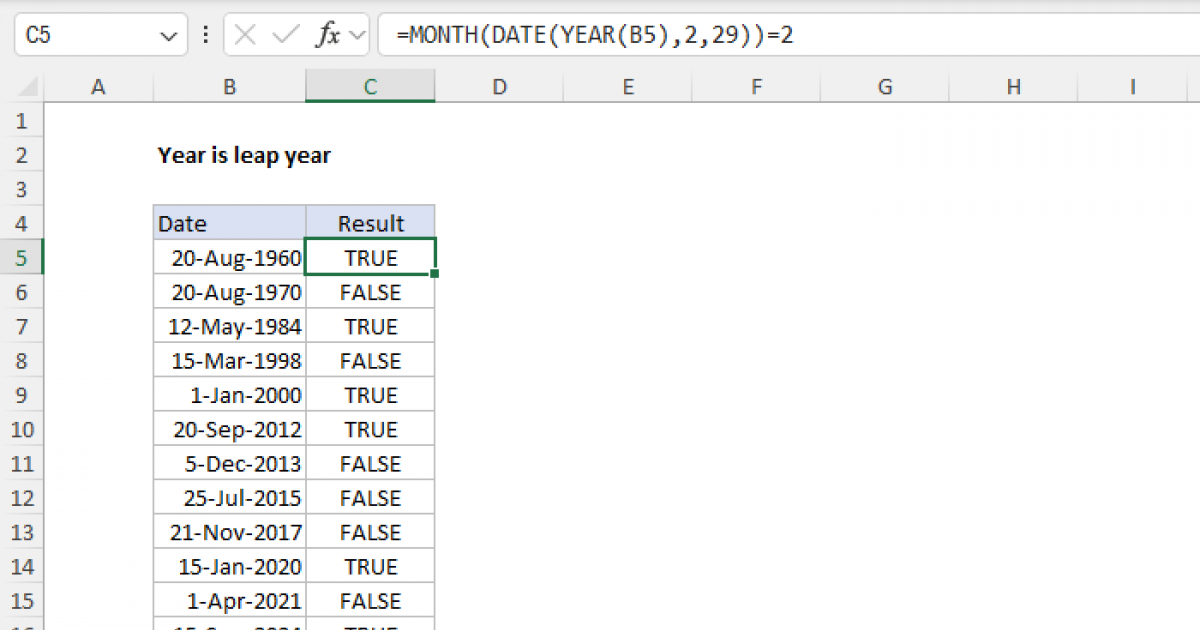The width and height of the screenshot is (1200, 630).
Task: Select the Result header cell
Action: click(x=370, y=223)
